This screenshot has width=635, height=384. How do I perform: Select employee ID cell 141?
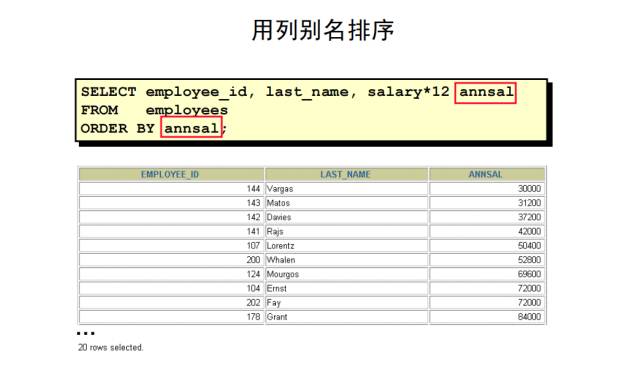point(171,231)
